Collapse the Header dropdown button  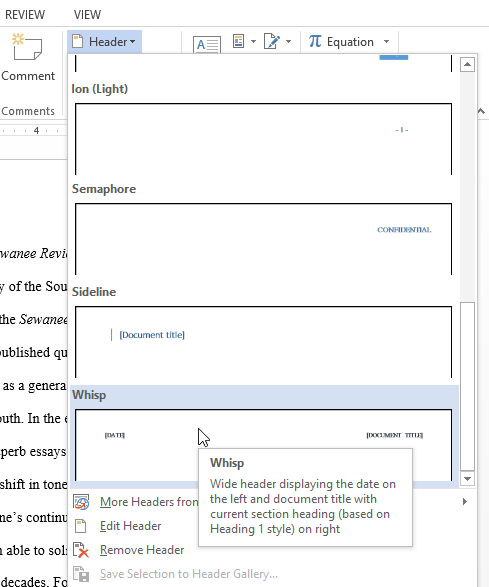[x=104, y=42]
